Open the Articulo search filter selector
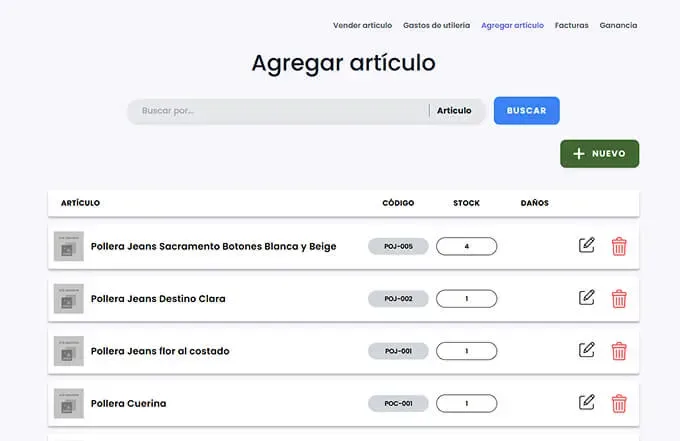 pos(454,111)
